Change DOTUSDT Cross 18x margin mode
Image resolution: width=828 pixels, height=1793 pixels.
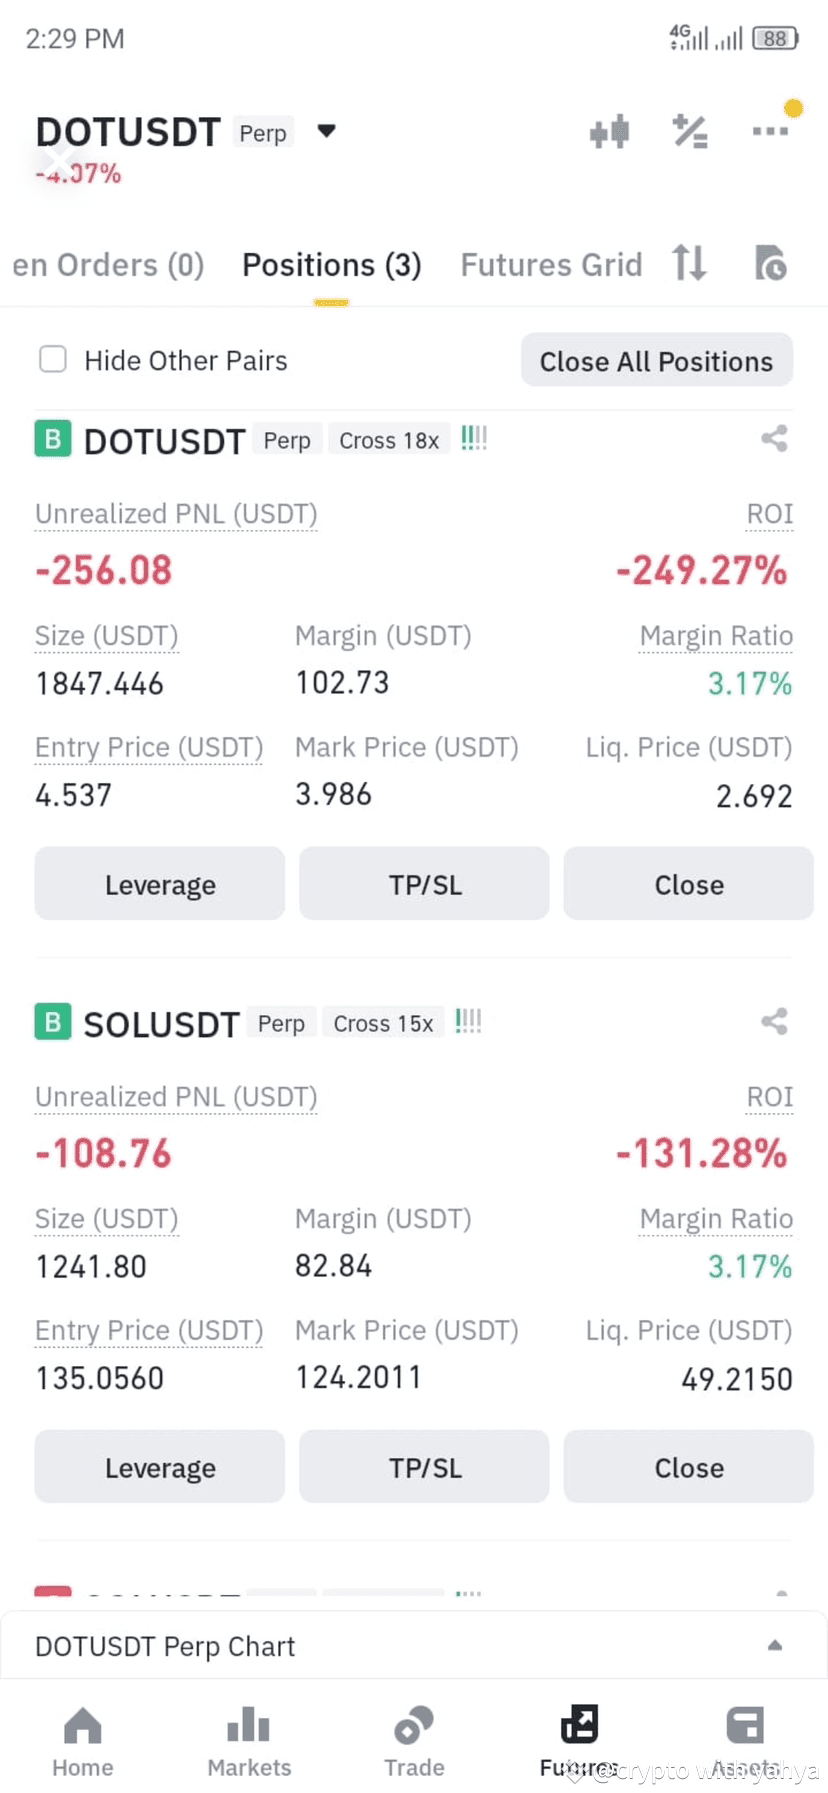[389, 440]
